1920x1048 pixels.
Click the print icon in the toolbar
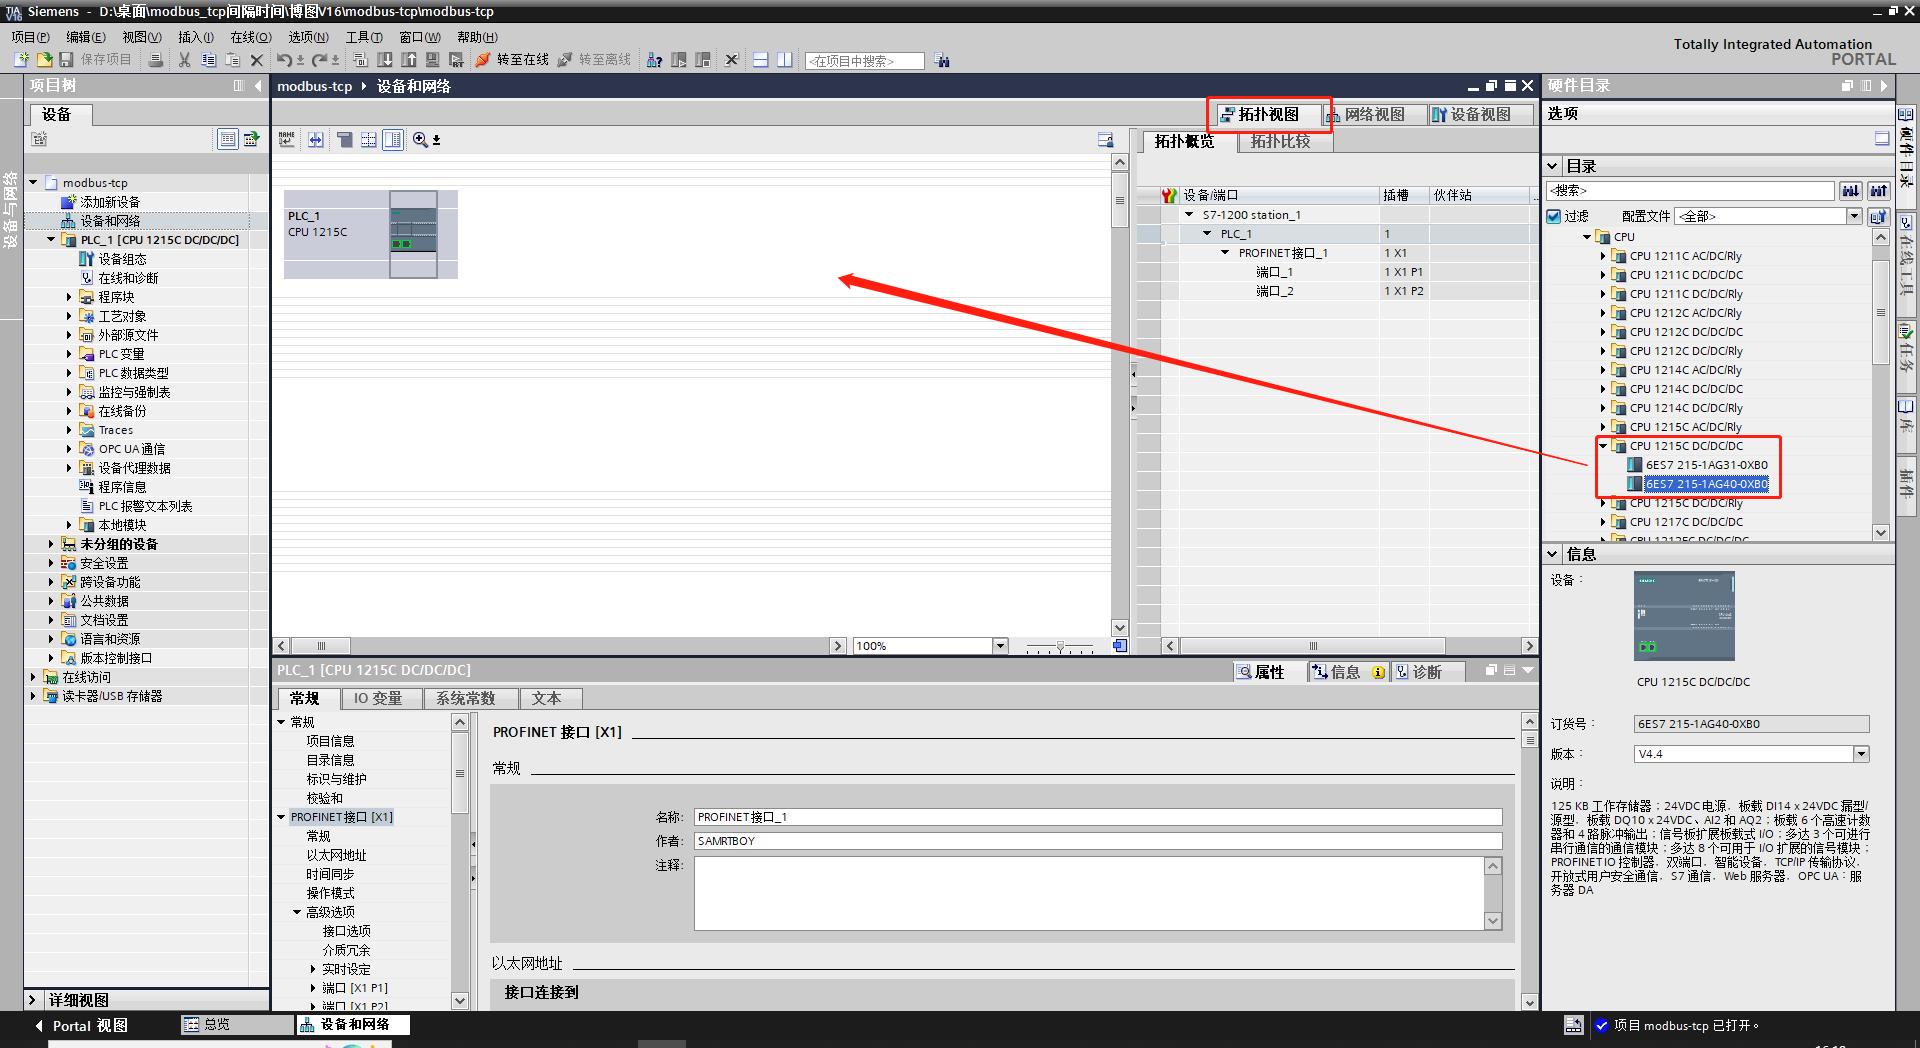pyautogui.click(x=156, y=60)
